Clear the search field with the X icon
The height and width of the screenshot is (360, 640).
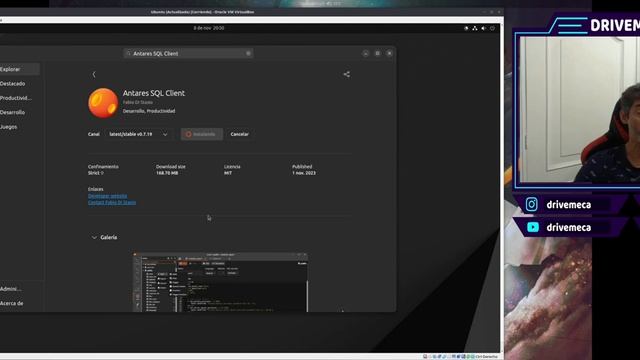248,53
